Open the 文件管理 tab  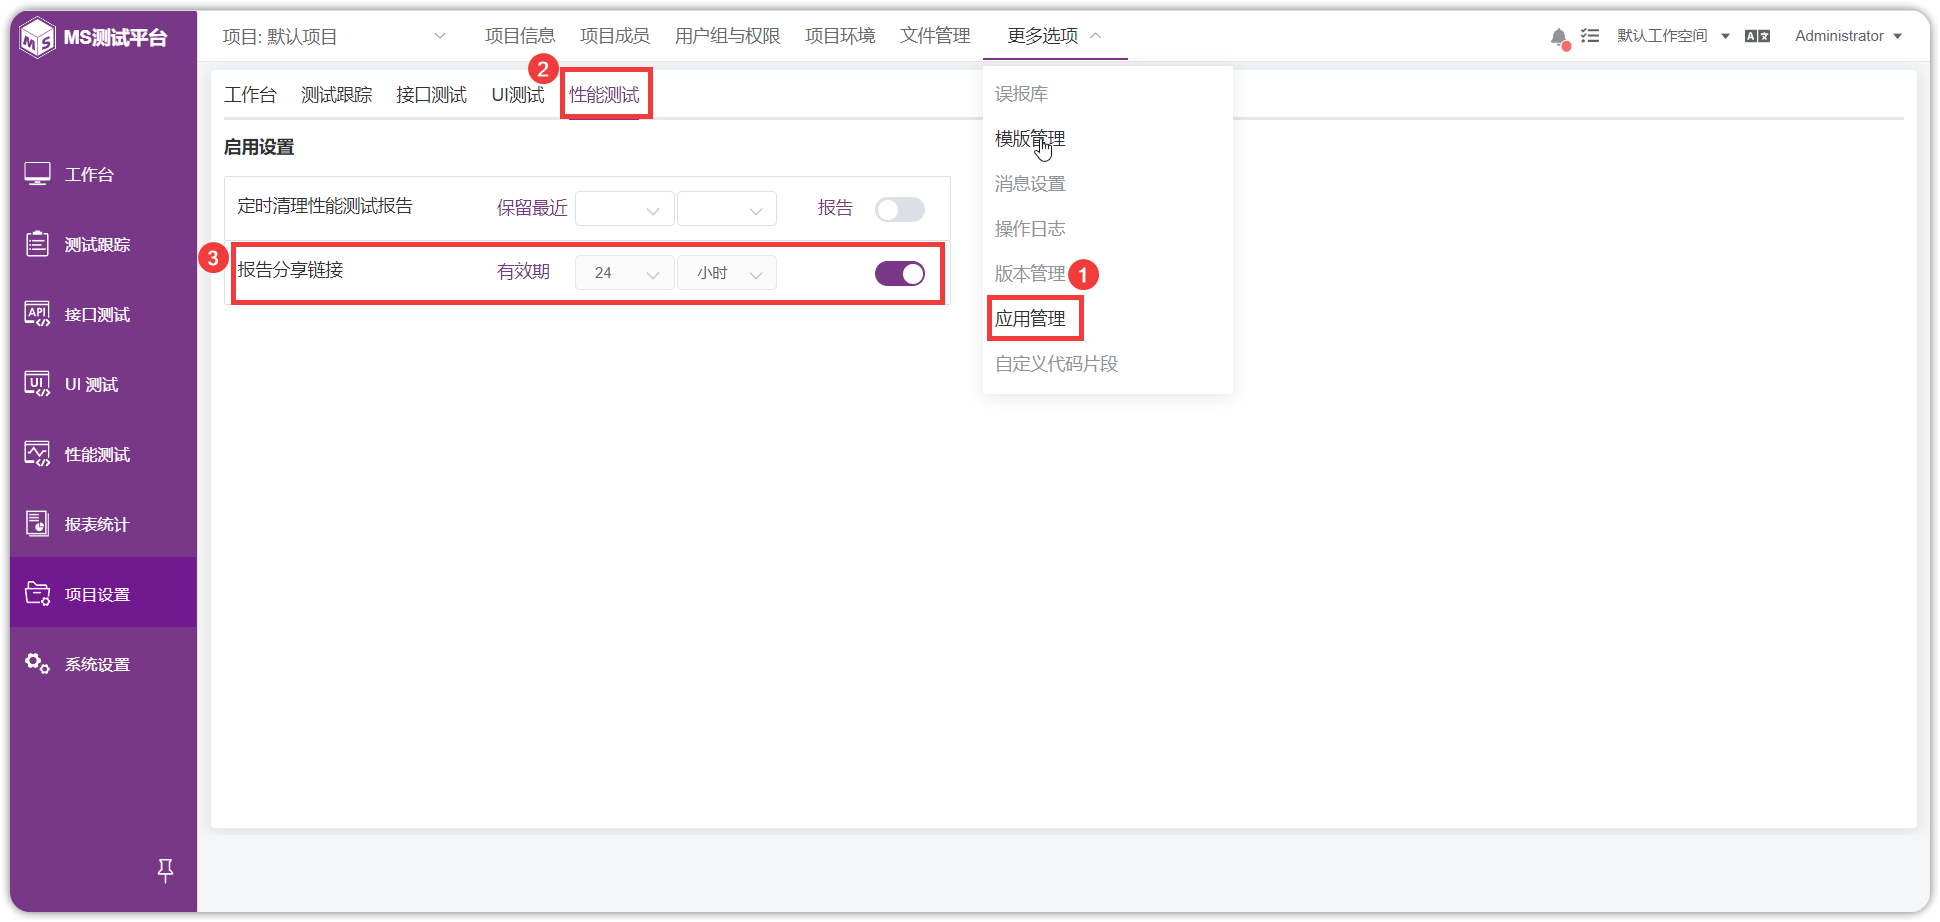935,36
